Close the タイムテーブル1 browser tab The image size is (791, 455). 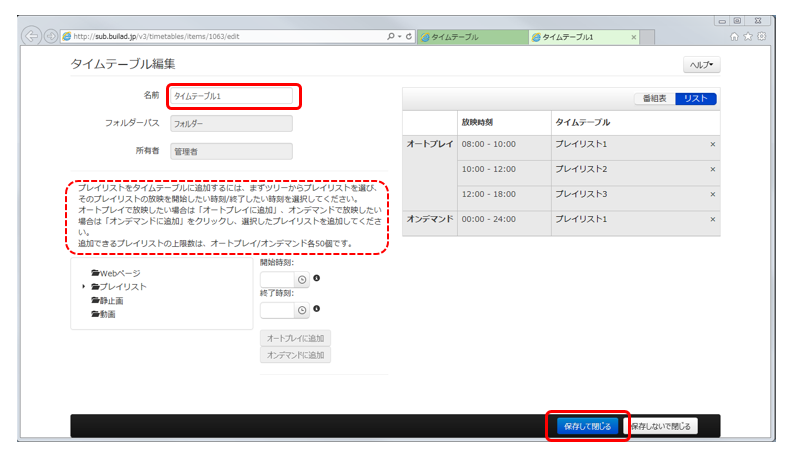click(x=634, y=37)
